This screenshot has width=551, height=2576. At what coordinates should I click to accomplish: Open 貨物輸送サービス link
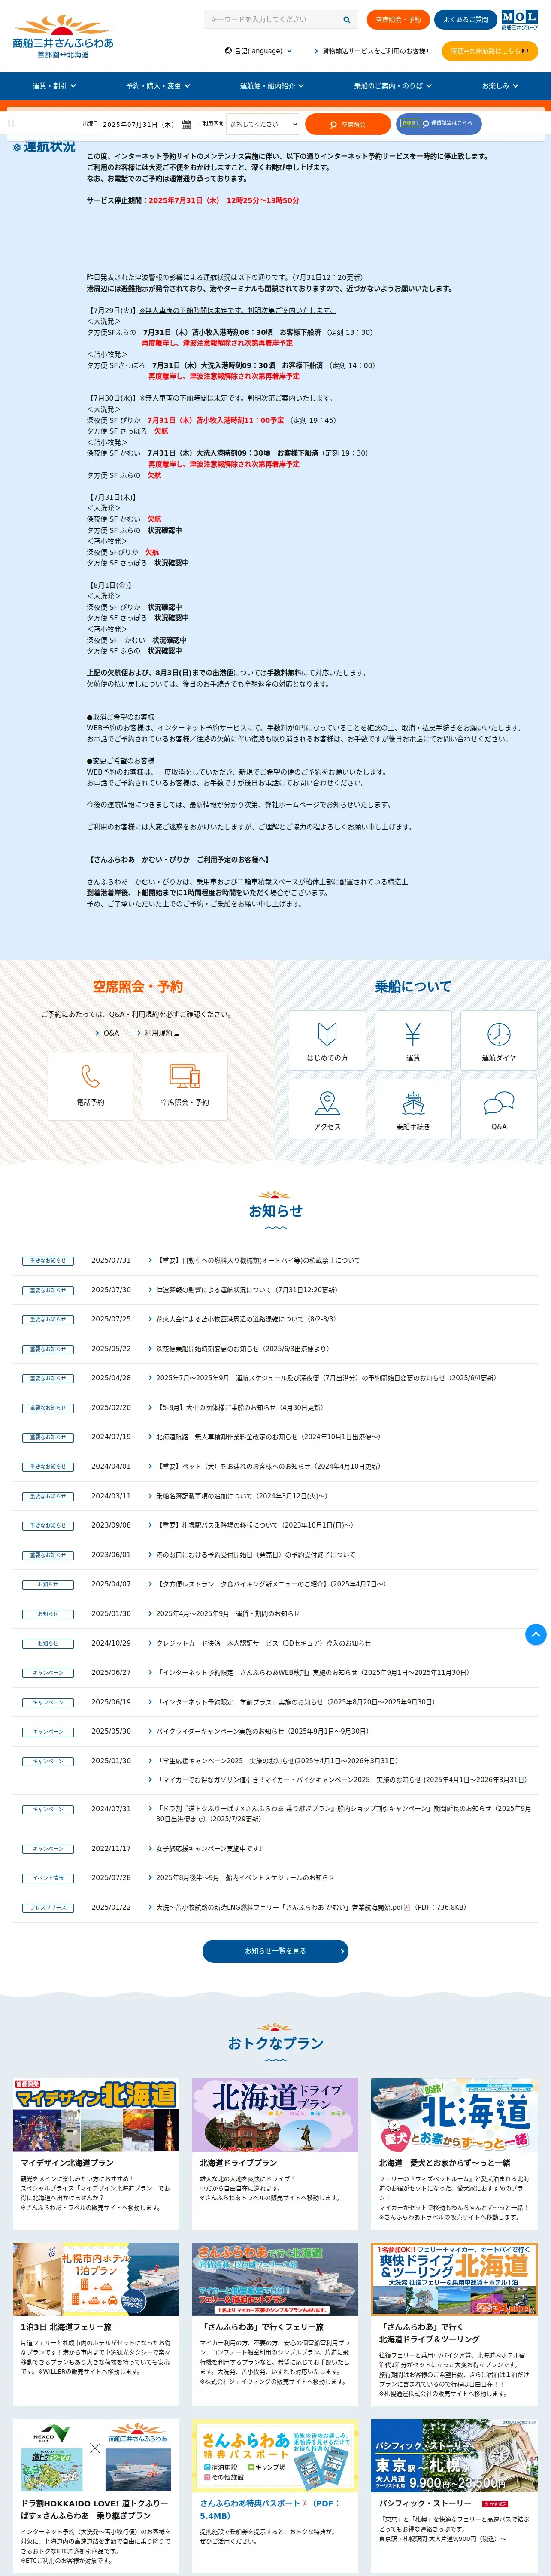pos(373,51)
